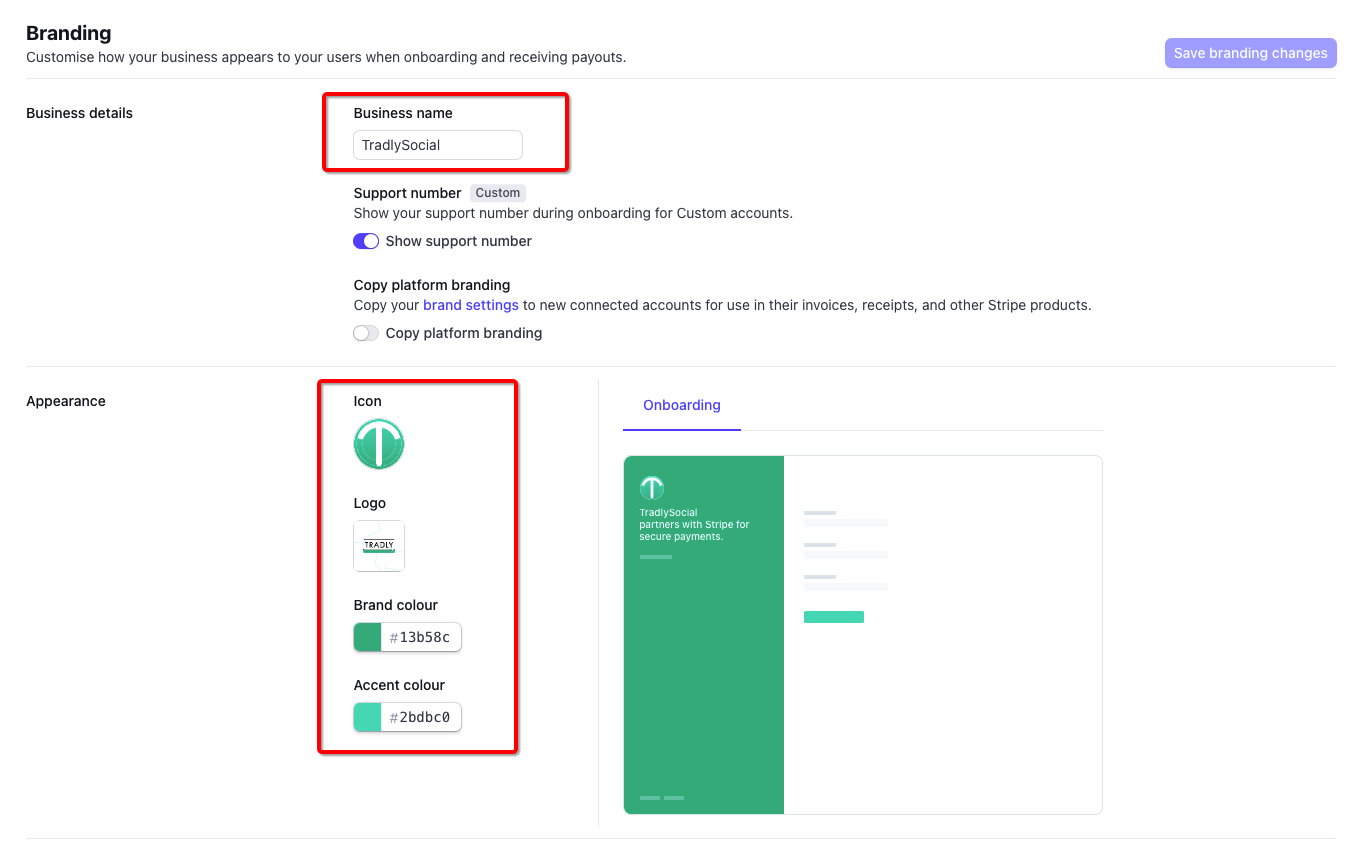The width and height of the screenshot is (1372, 848).
Task: Click the Branding page heading
Action: (x=69, y=34)
